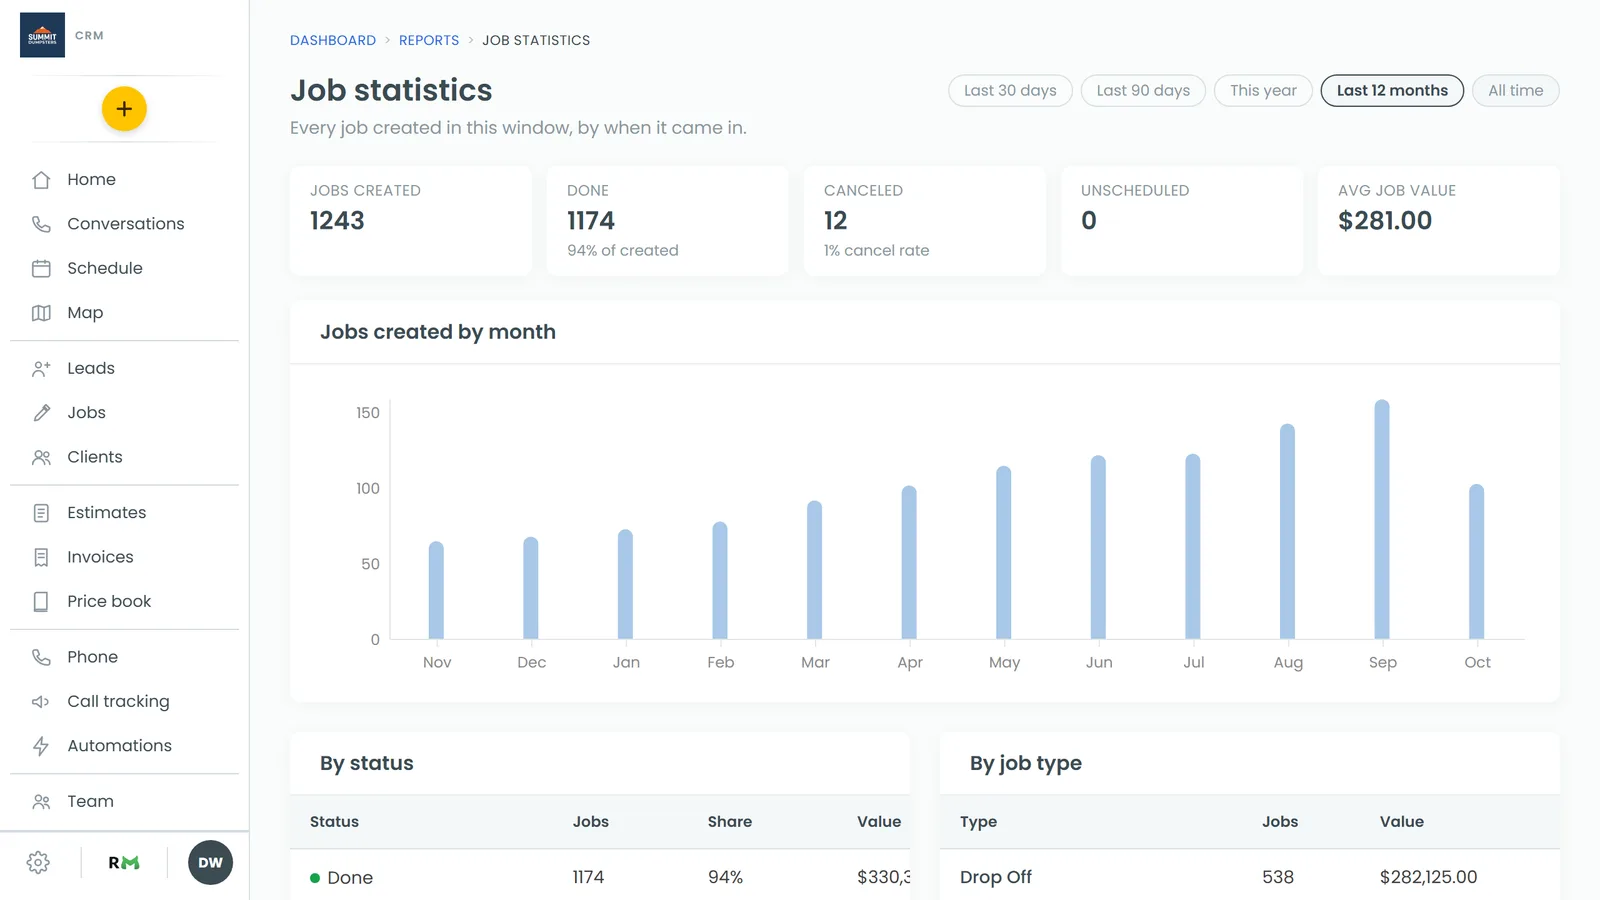Click the '94% of created' text
The image size is (1600, 900).
click(623, 251)
